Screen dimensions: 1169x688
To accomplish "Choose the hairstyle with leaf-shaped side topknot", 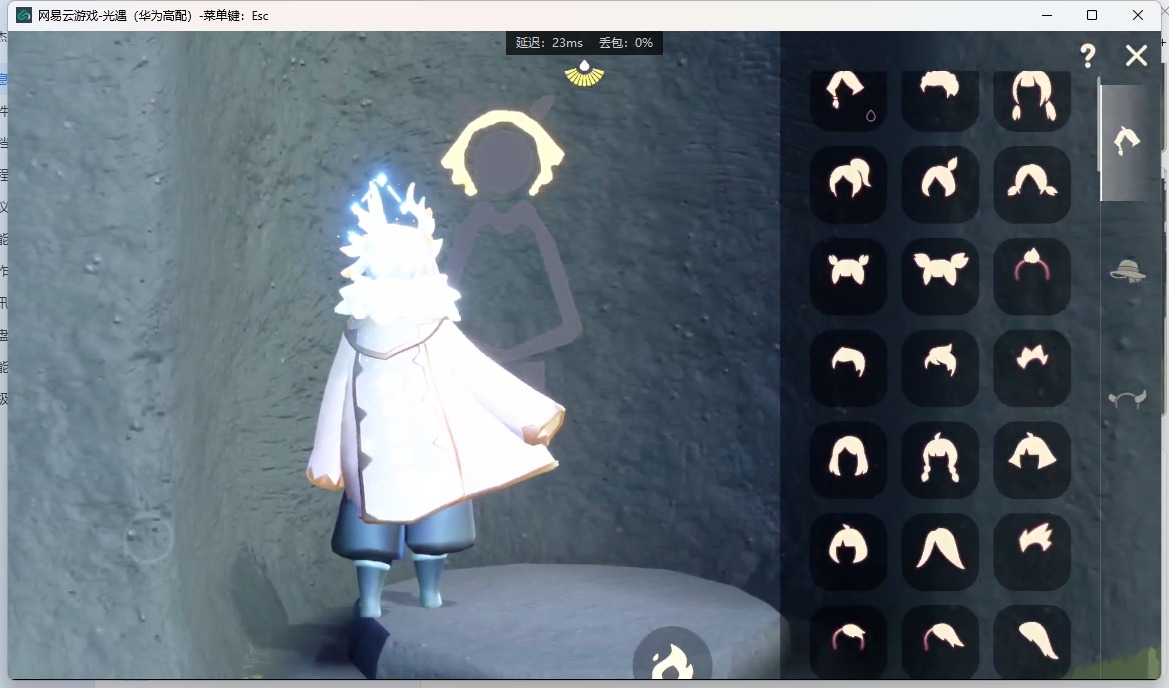I will click(939, 184).
